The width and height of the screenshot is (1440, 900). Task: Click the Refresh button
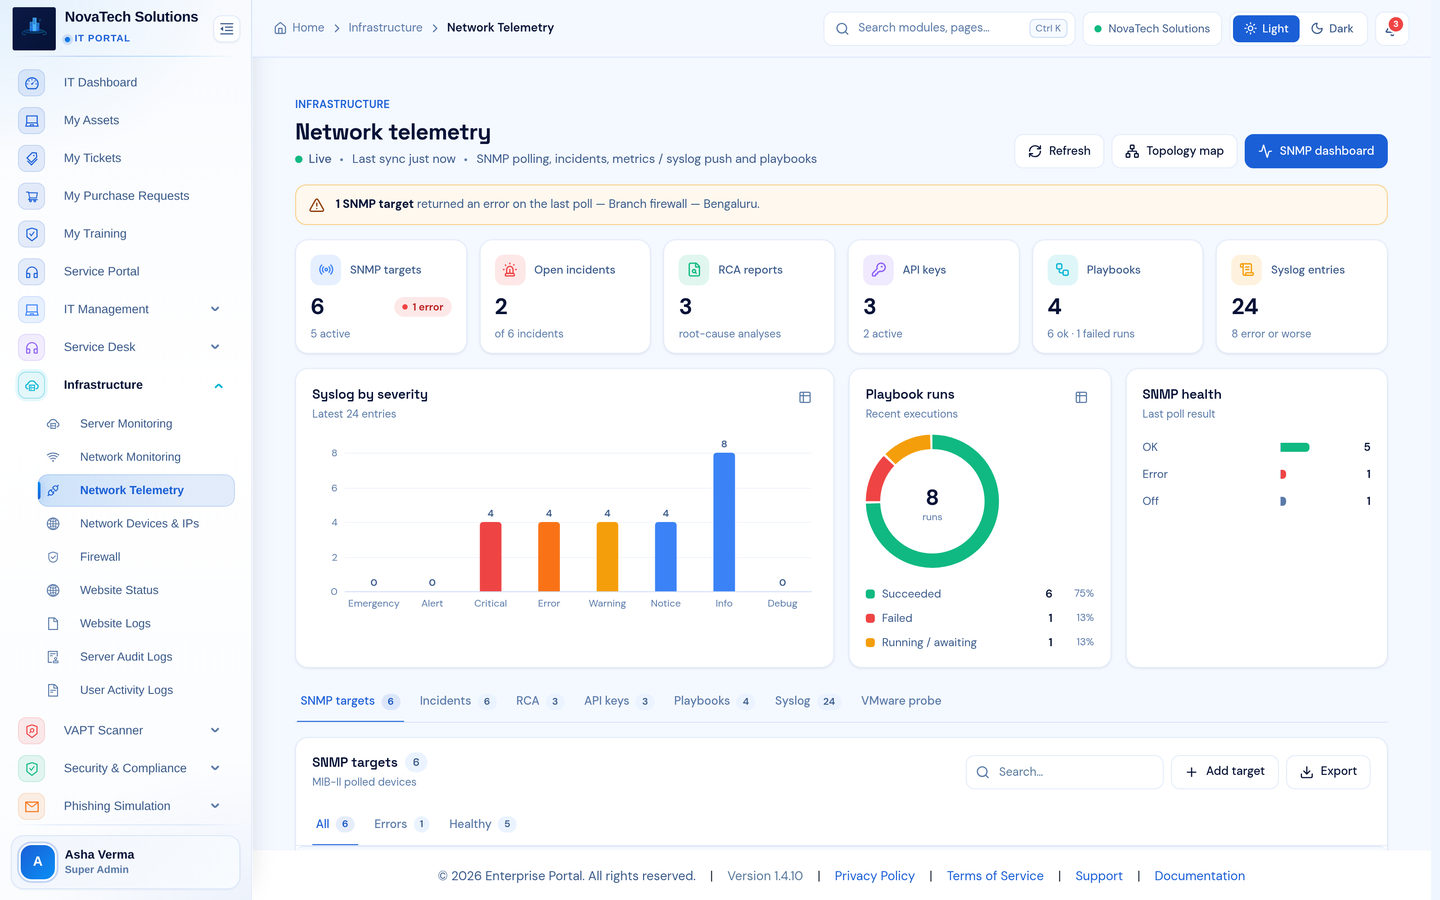coord(1059,151)
